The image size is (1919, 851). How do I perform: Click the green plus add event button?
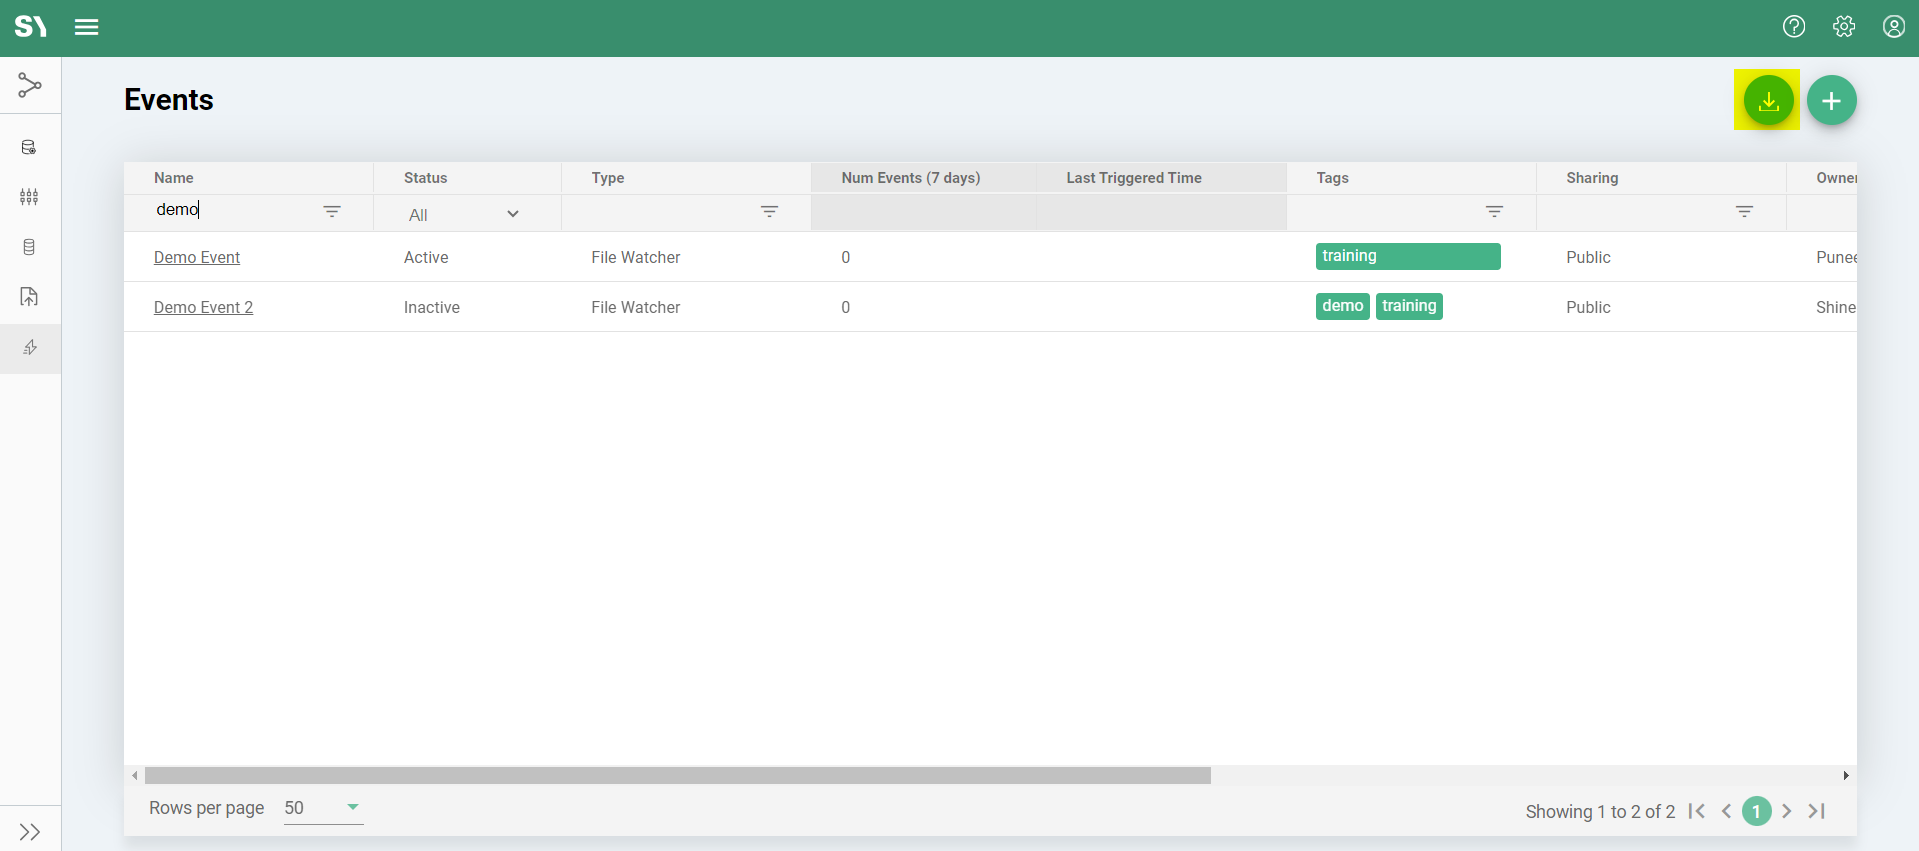pos(1831,101)
